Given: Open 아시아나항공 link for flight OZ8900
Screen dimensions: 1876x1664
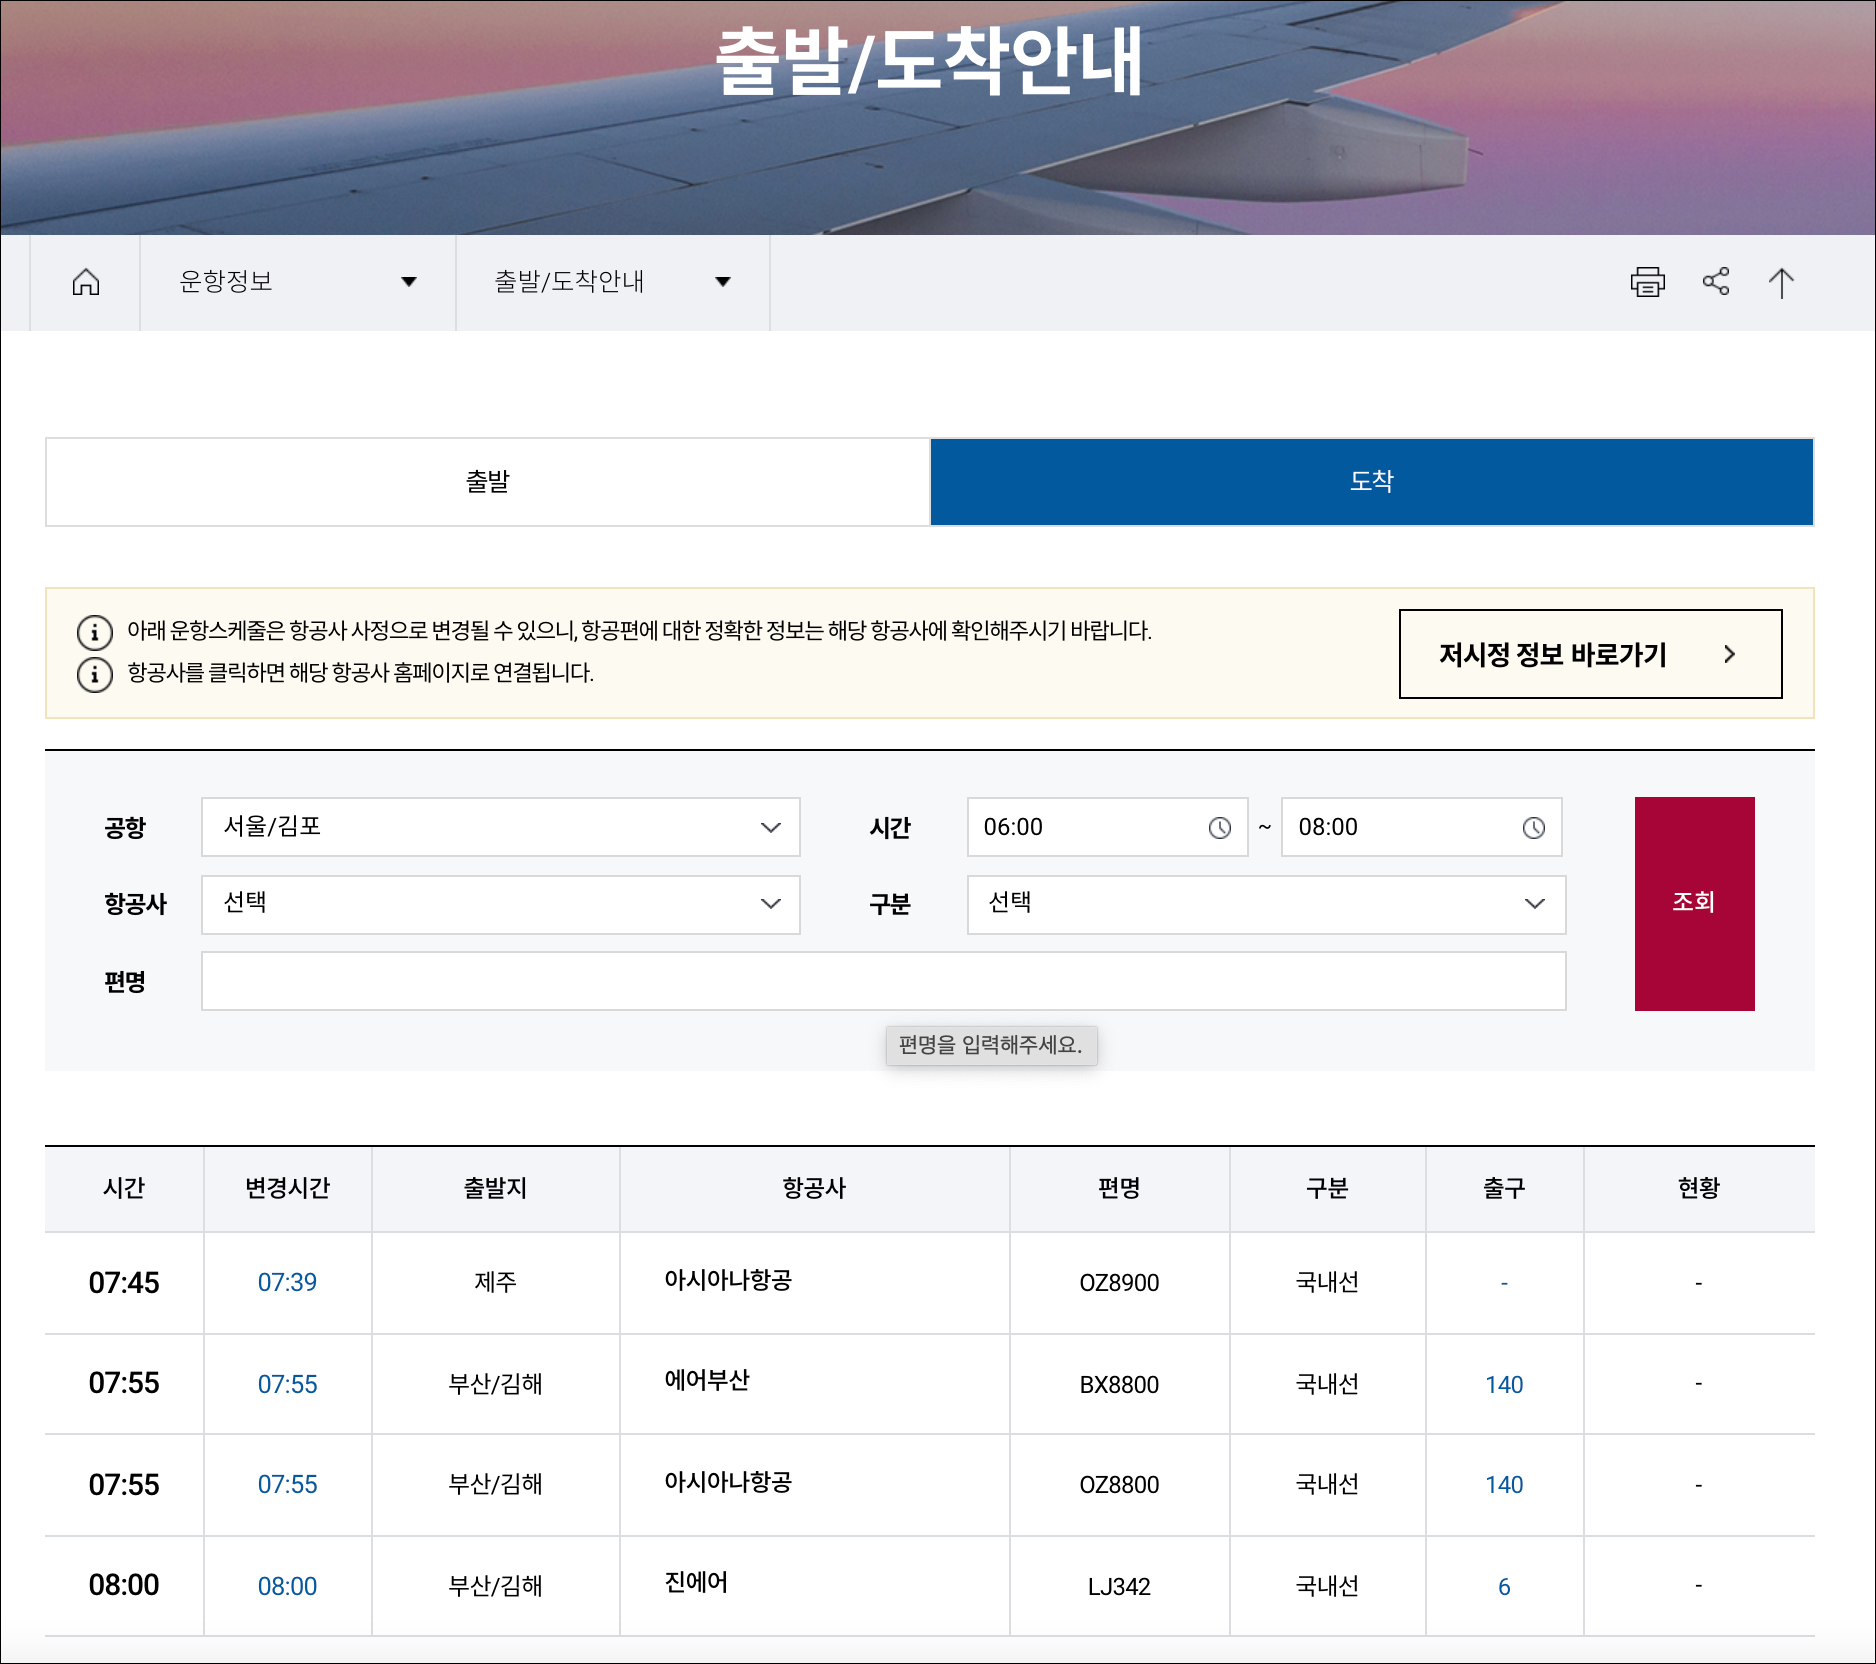Looking at the screenshot, I should [728, 1280].
